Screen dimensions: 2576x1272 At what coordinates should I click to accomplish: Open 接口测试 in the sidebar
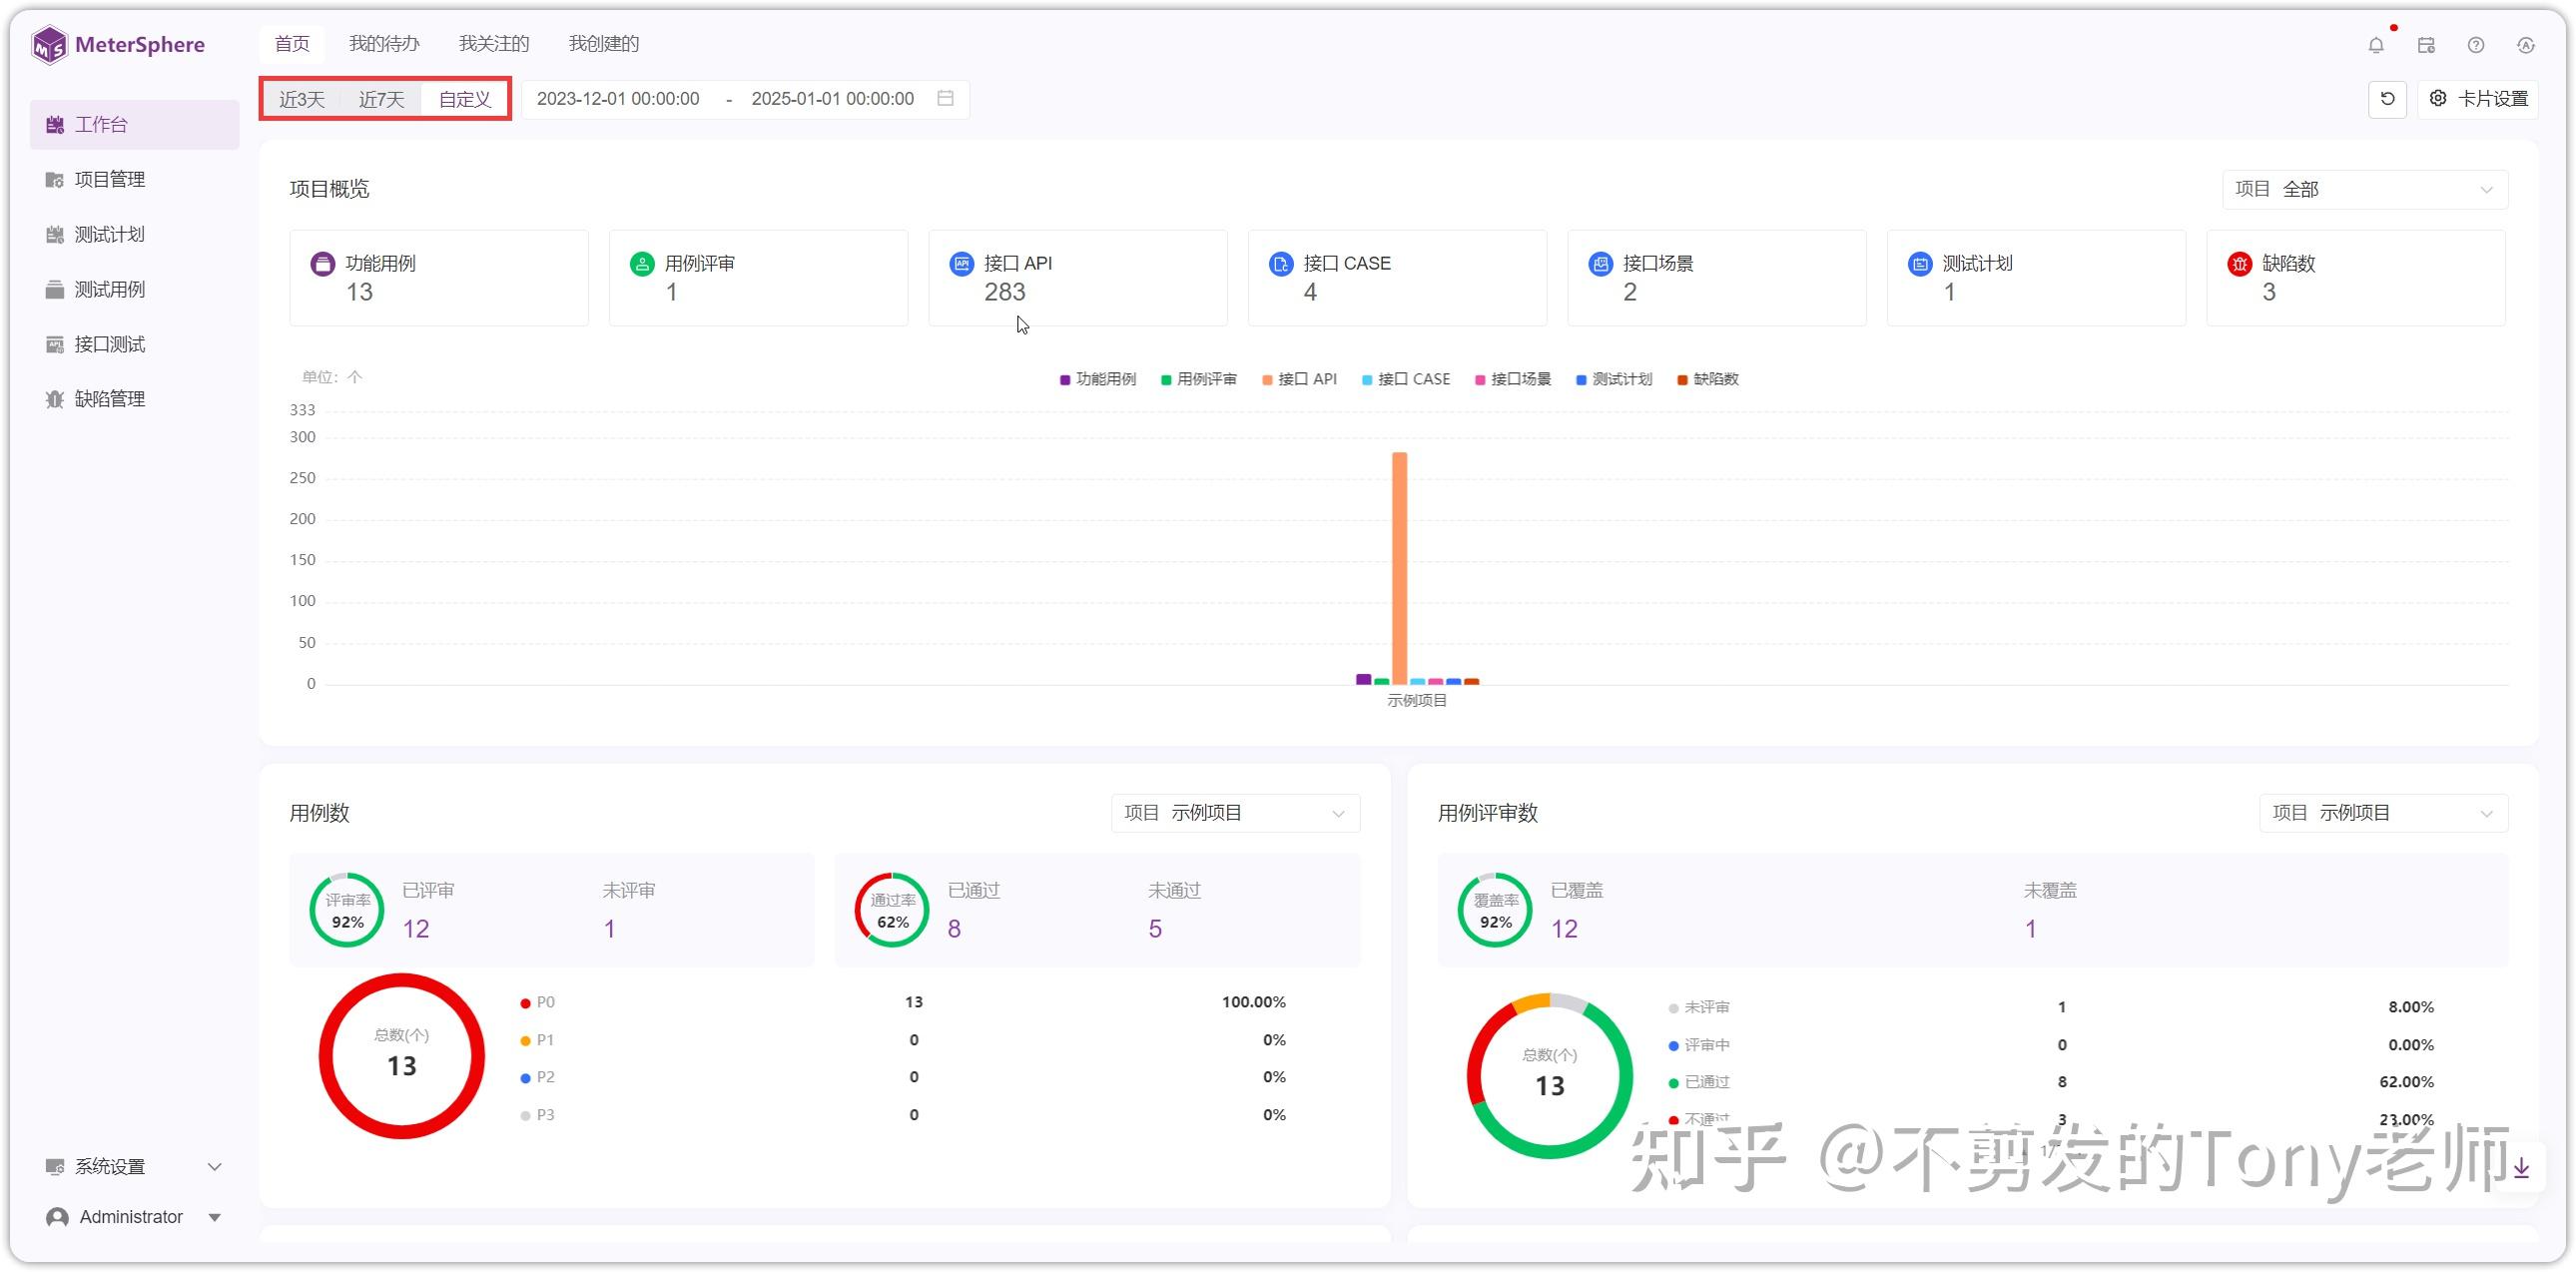click(x=134, y=345)
